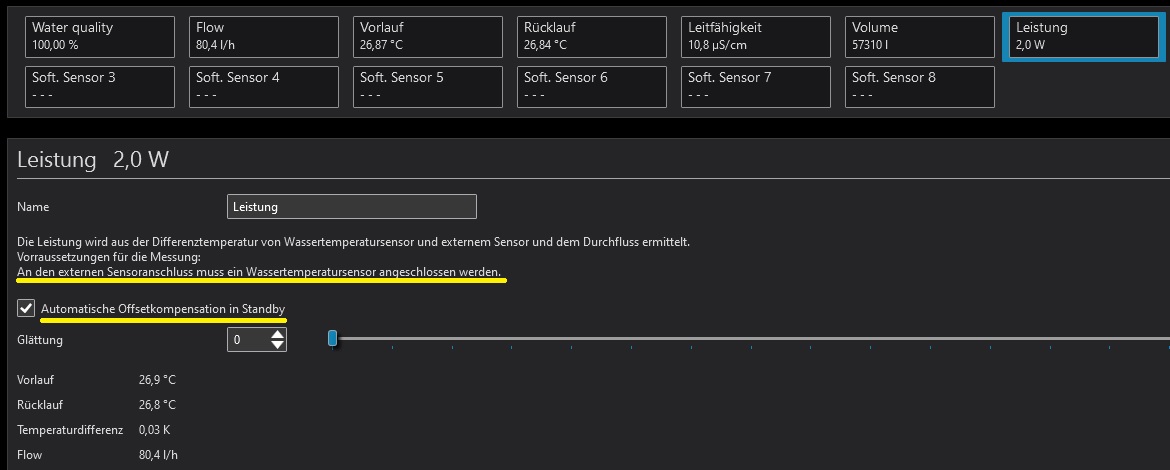Click the Glättung numeric value field
Image resolution: width=1170 pixels, height=470 pixels.
click(x=248, y=339)
